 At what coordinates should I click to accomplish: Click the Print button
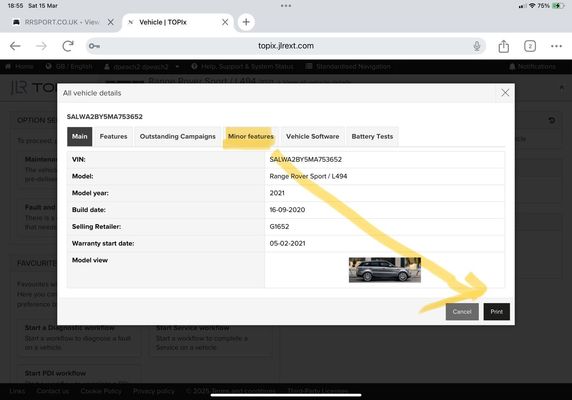tap(496, 312)
